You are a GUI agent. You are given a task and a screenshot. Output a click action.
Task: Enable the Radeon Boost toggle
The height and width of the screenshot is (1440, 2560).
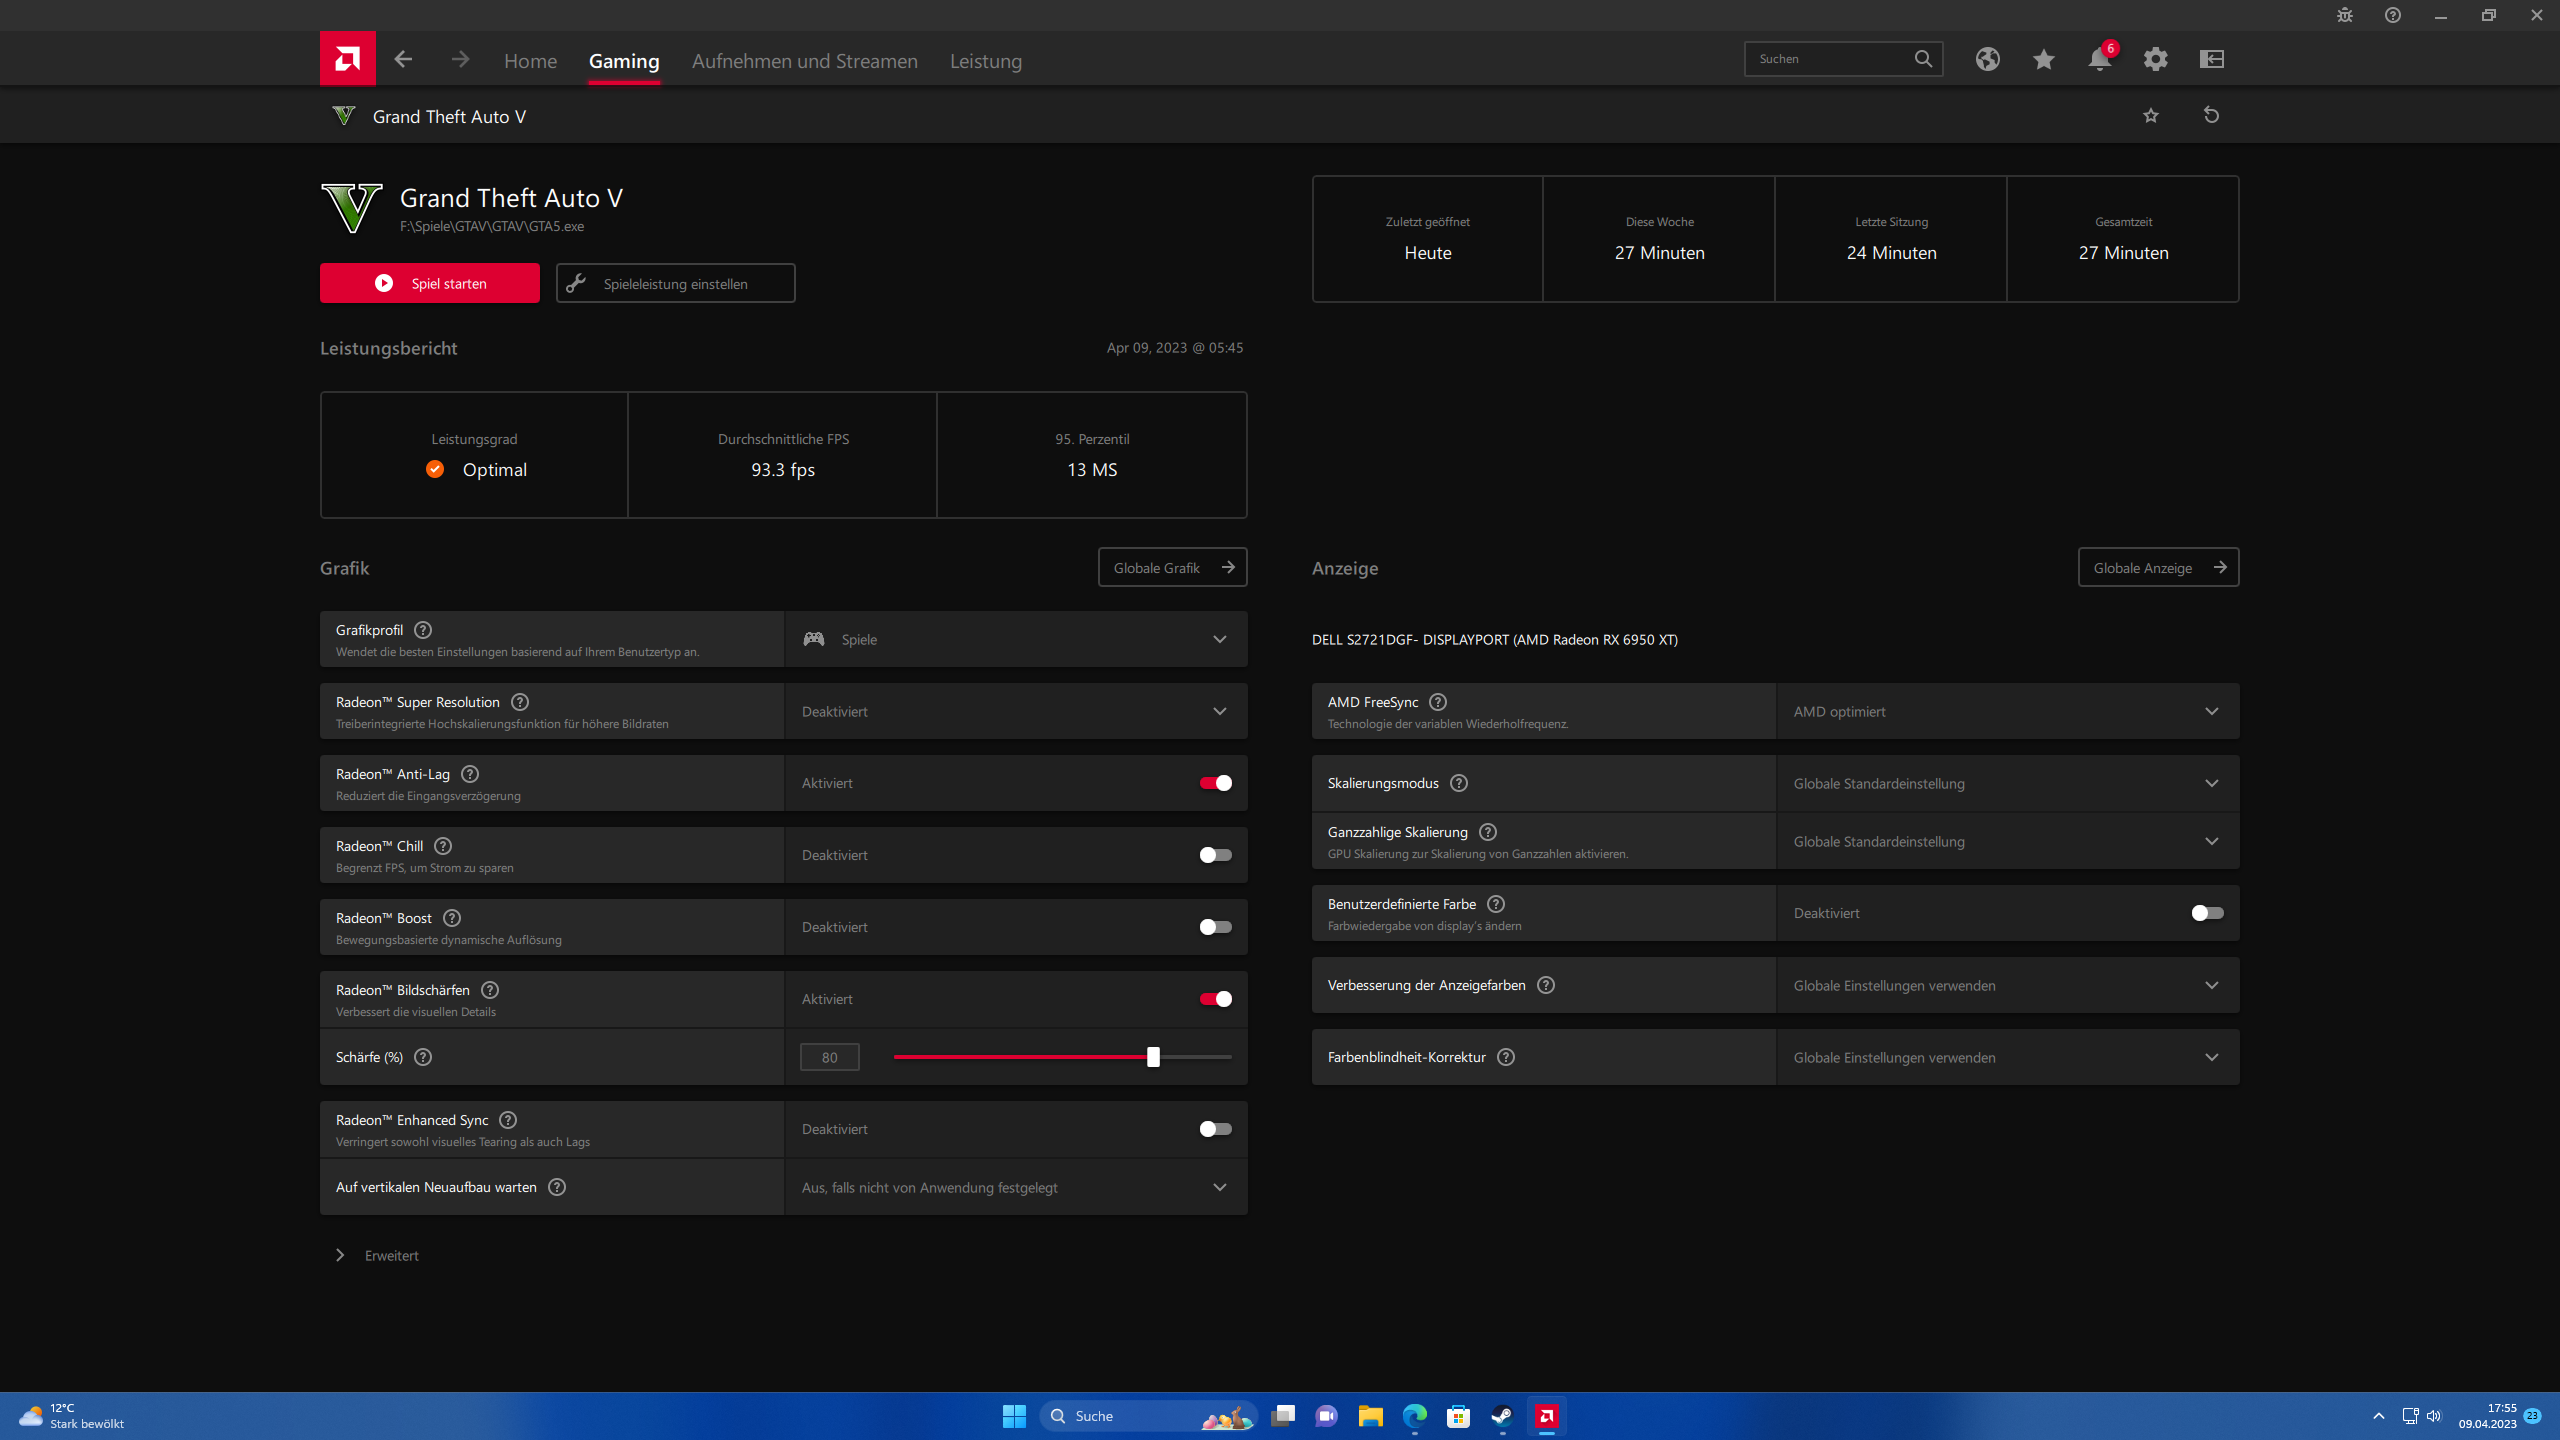click(1215, 927)
